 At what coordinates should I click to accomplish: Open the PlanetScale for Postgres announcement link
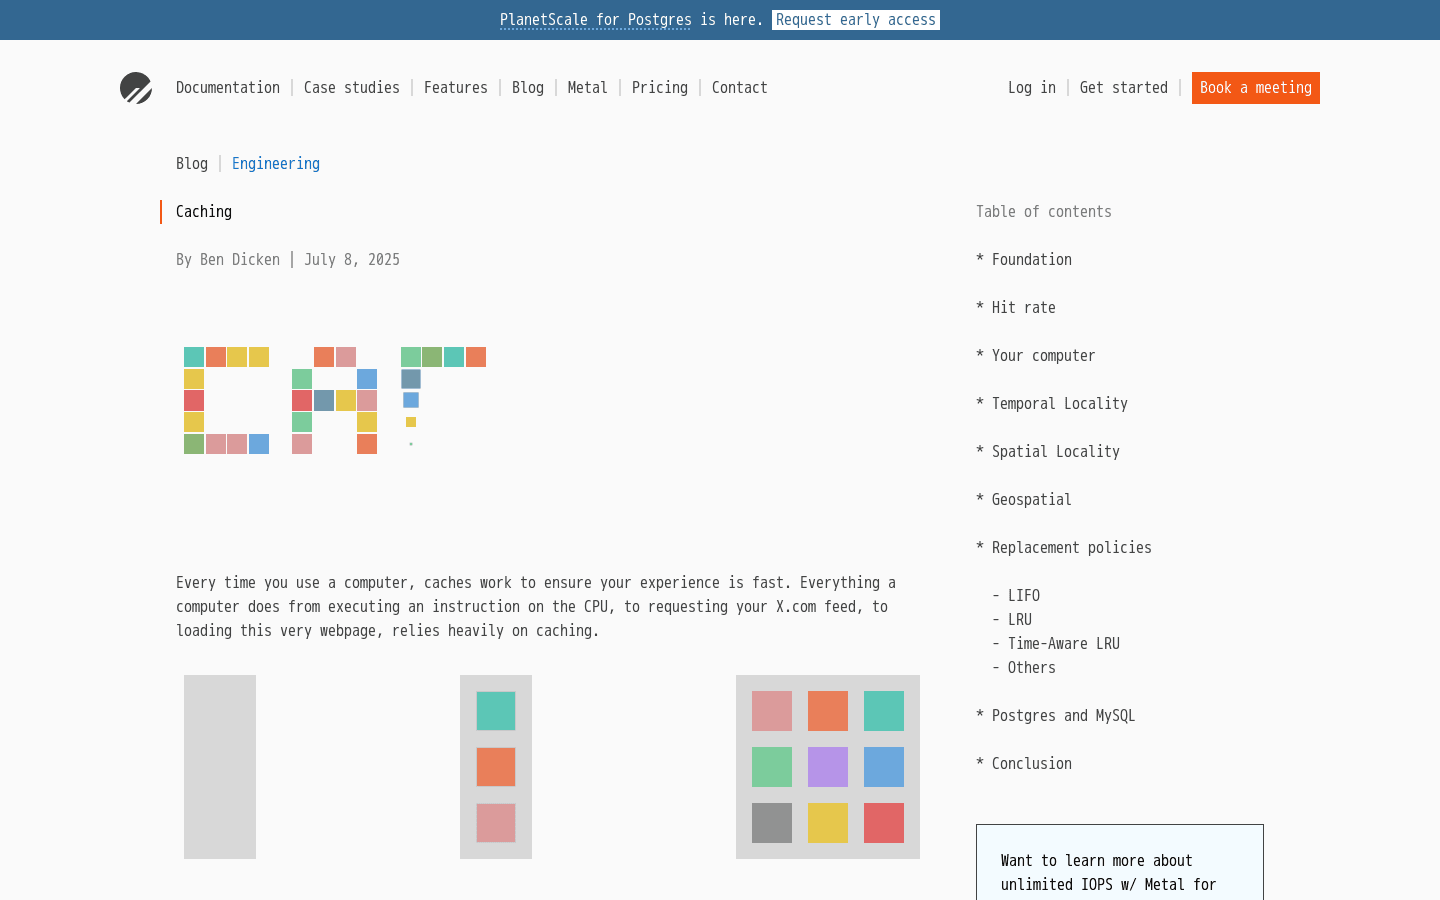click(595, 20)
